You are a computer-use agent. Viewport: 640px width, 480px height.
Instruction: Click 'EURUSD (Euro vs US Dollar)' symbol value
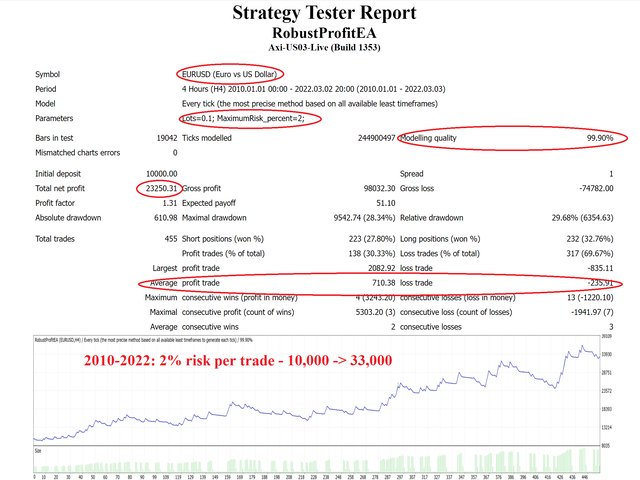229,74
